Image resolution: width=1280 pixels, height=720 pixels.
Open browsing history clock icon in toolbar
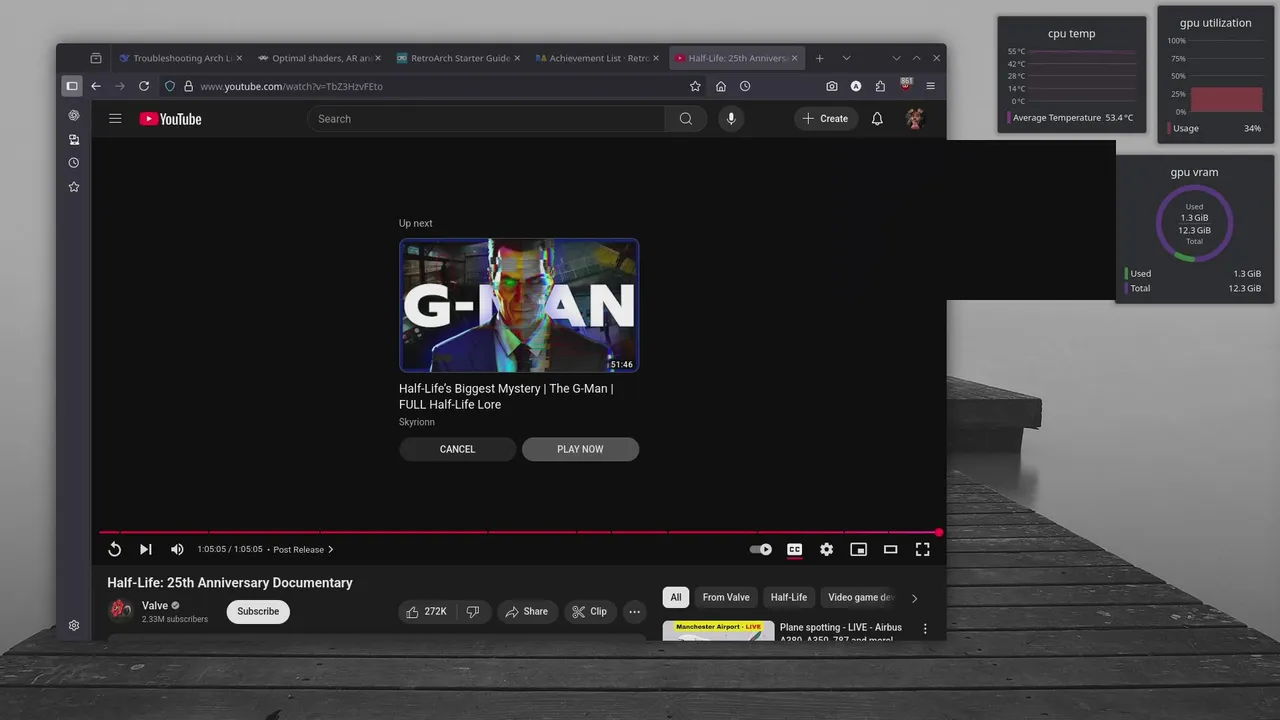coord(745,86)
